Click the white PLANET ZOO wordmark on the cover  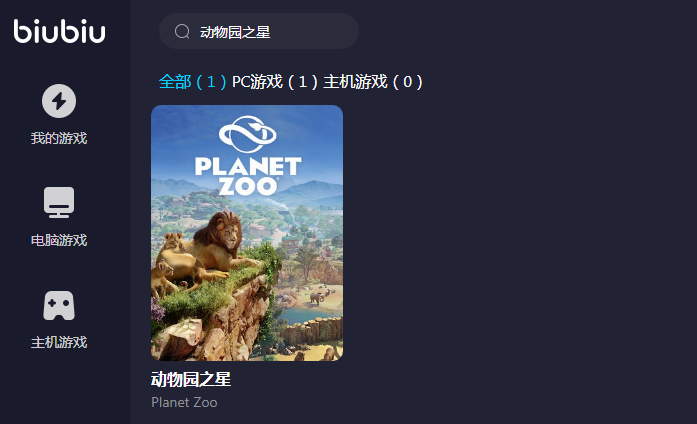pos(248,176)
